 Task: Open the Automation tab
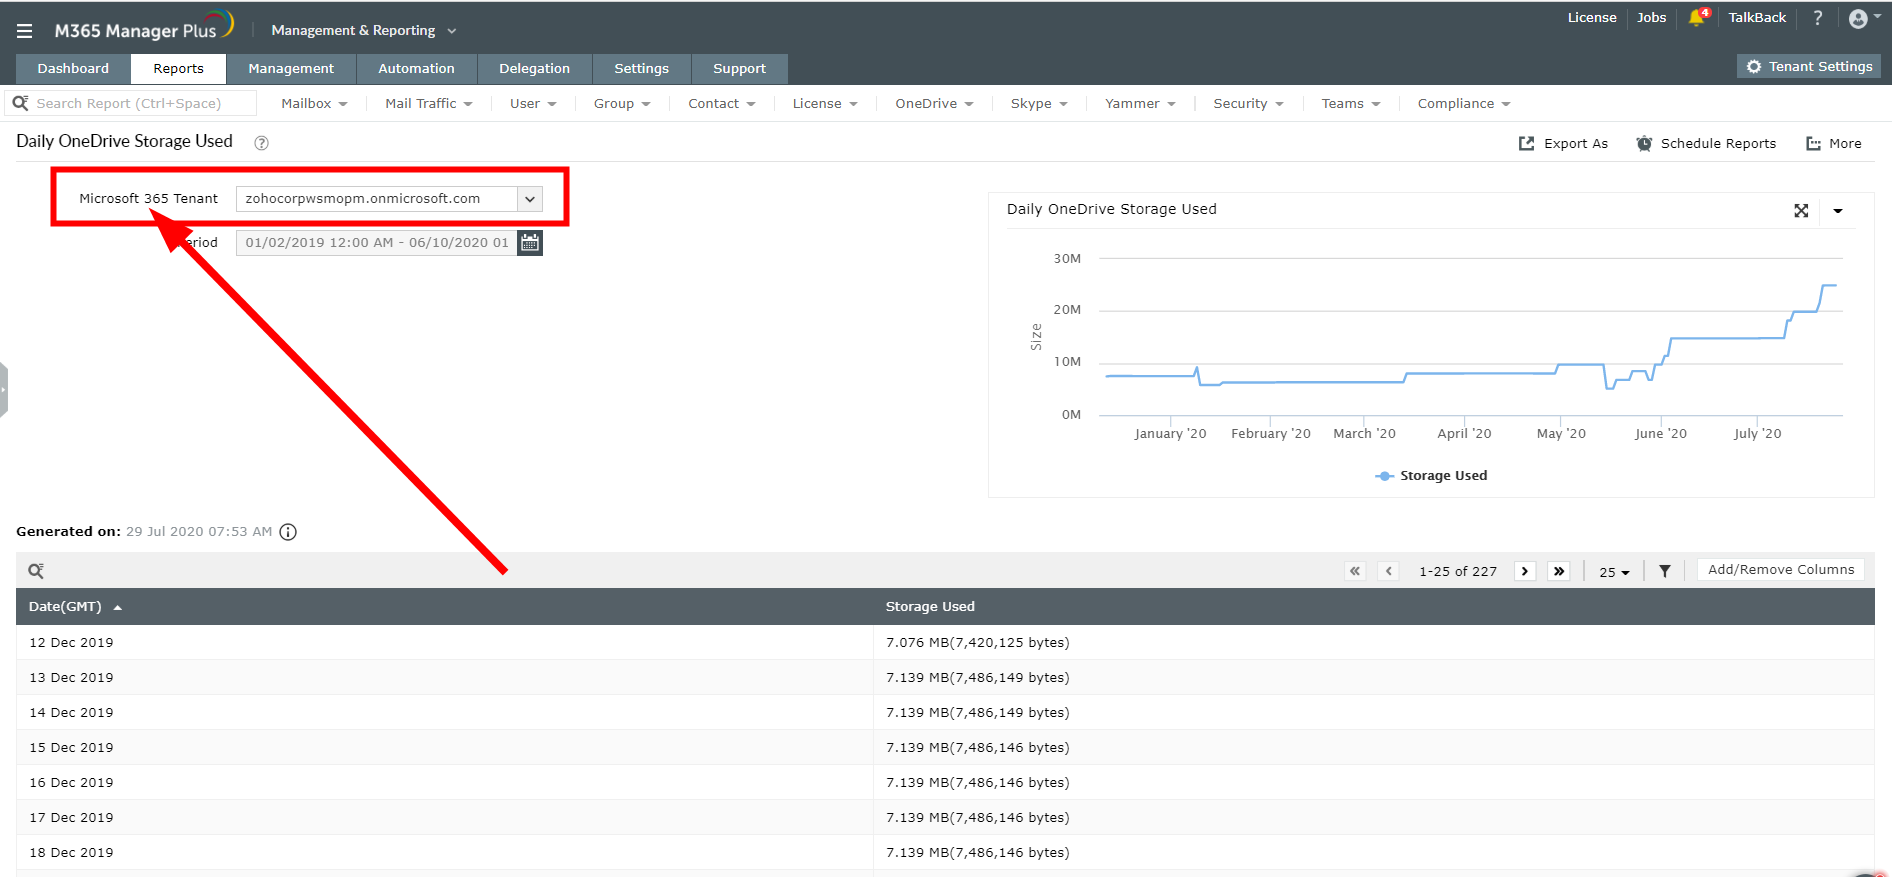tap(416, 69)
